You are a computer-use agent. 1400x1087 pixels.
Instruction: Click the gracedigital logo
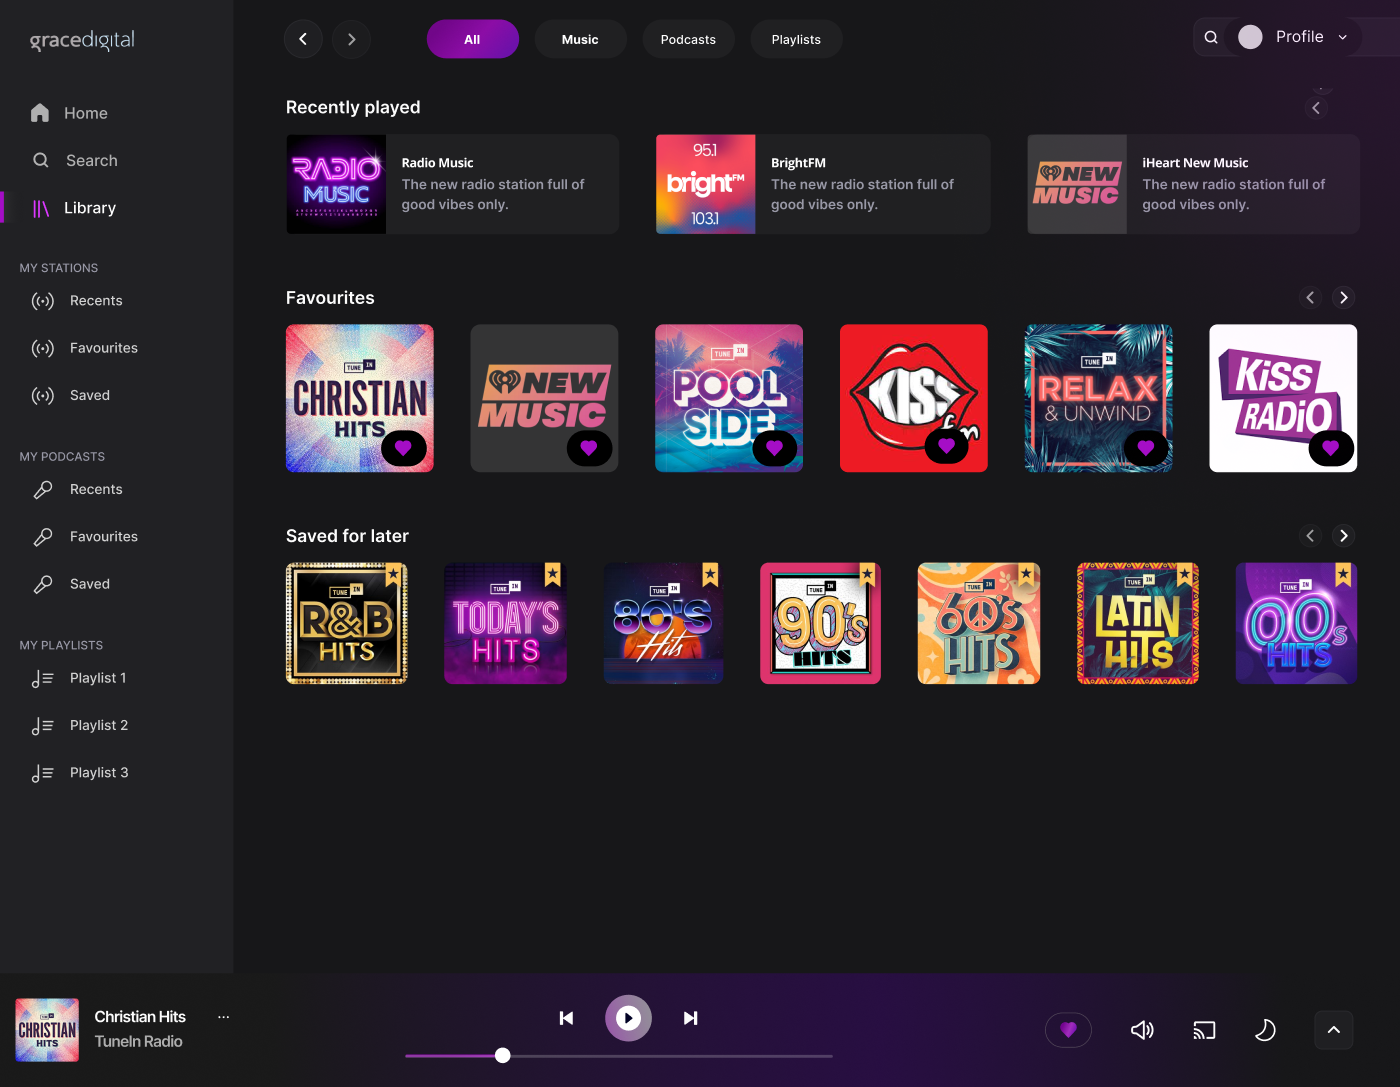click(82, 40)
